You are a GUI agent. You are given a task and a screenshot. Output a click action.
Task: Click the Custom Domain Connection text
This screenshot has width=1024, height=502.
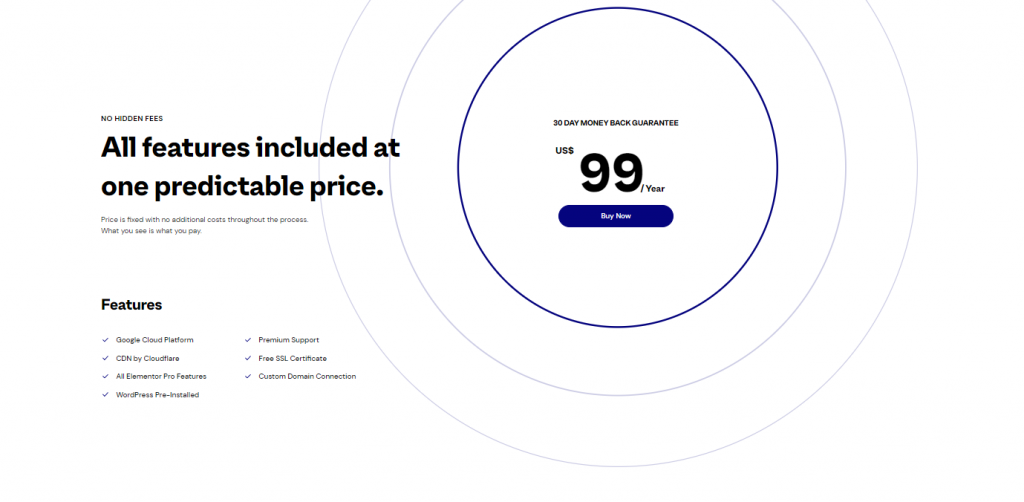coord(307,377)
